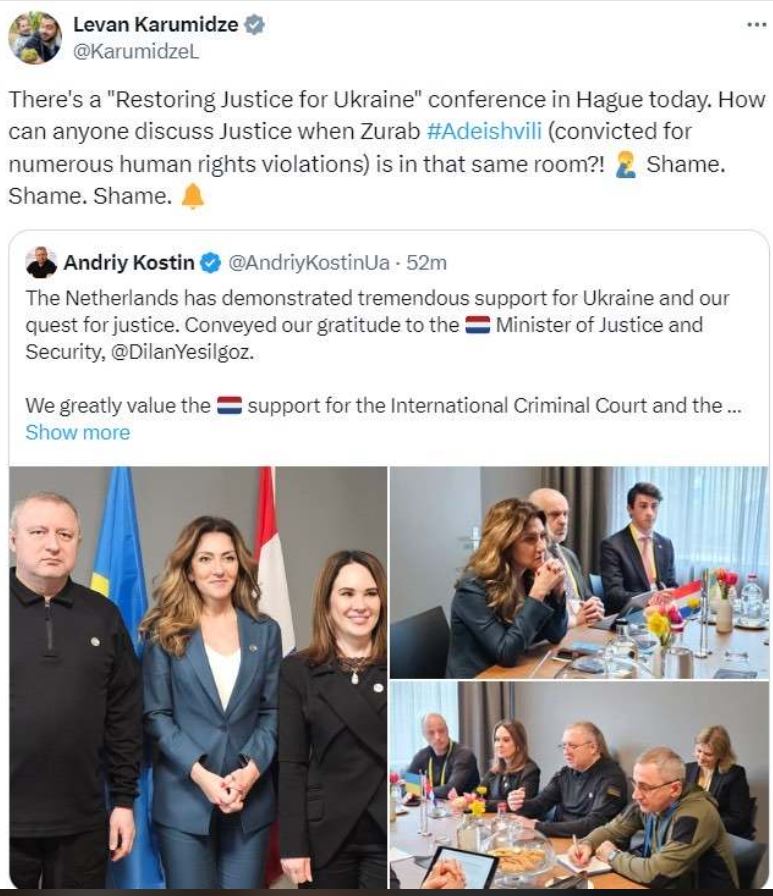
Task: Open Andriy Kostin's small avatar
Action: (x=41, y=263)
